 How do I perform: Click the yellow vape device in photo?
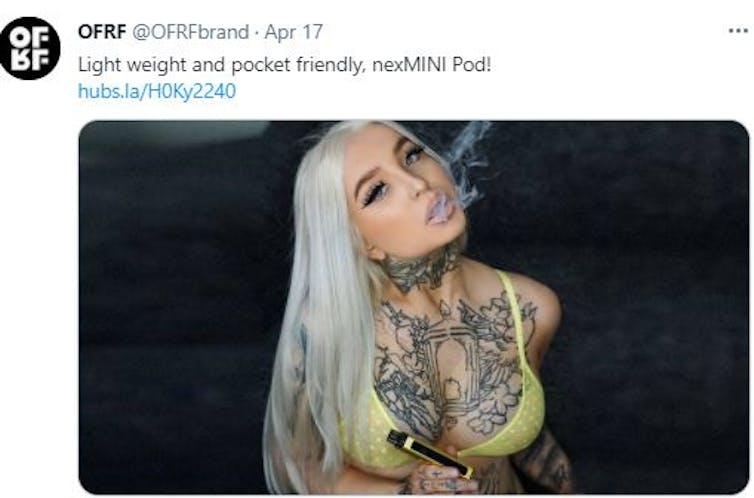[430, 453]
